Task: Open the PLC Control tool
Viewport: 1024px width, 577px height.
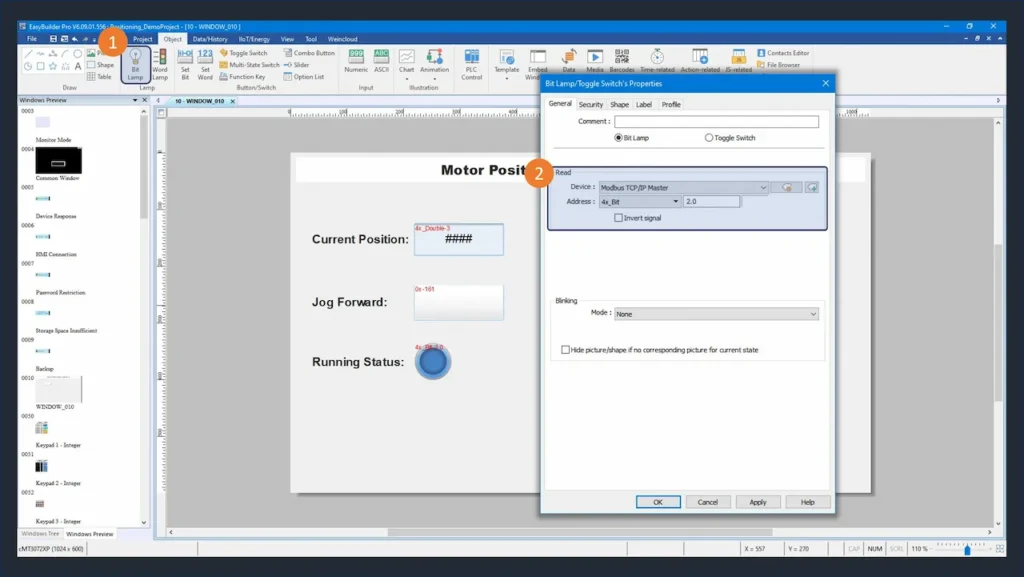Action: point(472,64)
